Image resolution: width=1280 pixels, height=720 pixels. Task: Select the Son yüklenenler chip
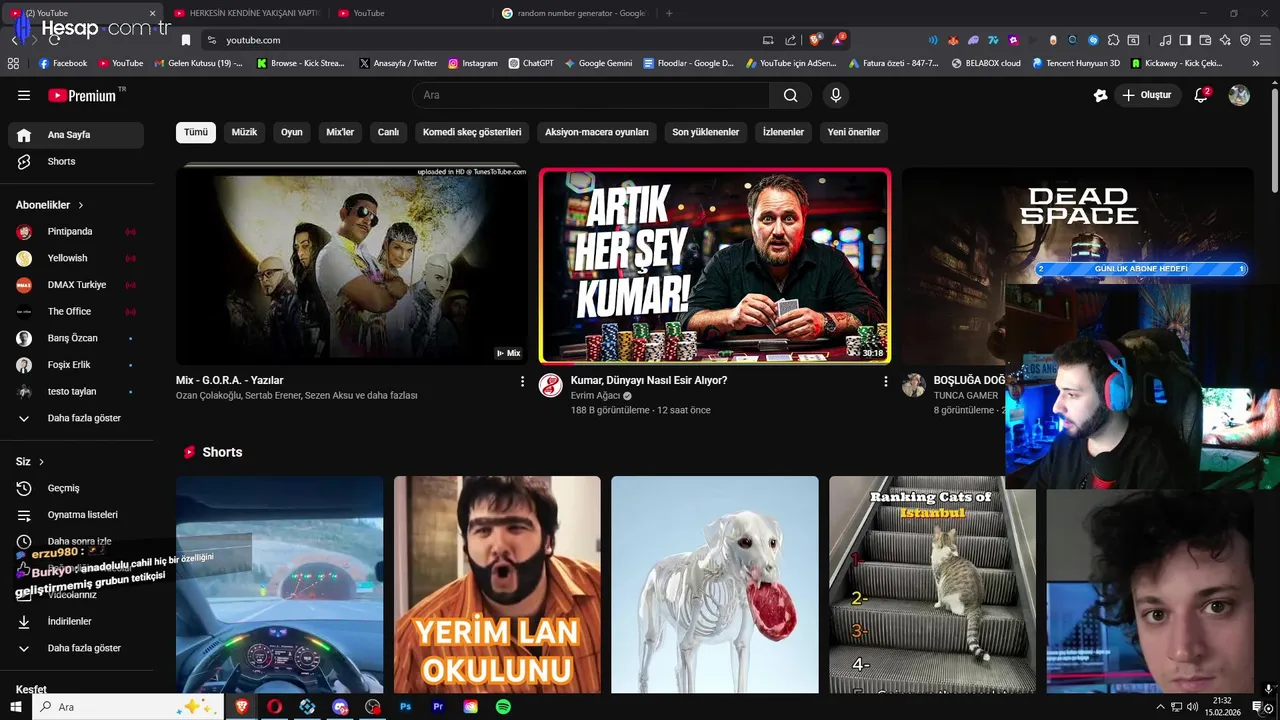pyautogui.click(x=706, y=132)
